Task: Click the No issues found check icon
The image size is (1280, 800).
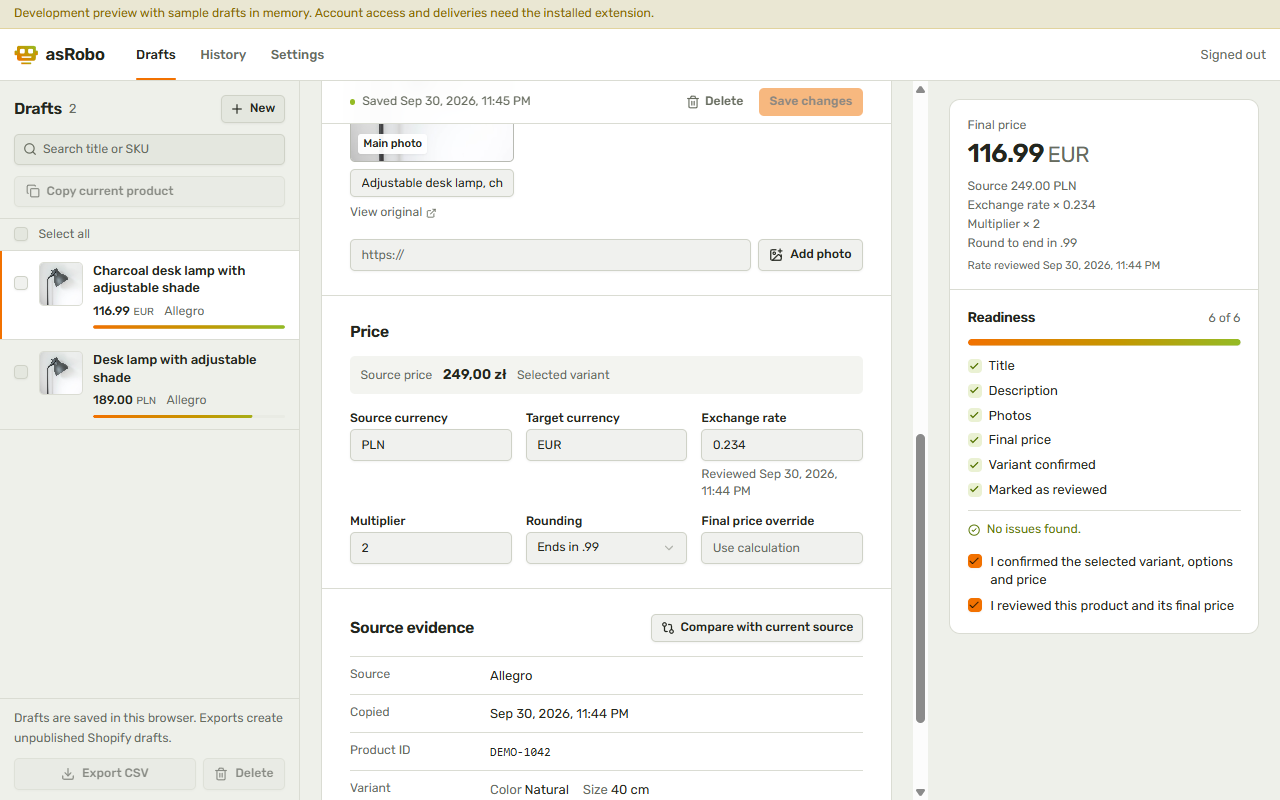Action: coord(974,530)
